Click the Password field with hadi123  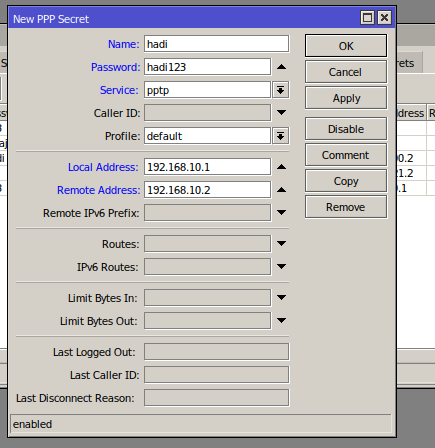(x=207, y=67)
